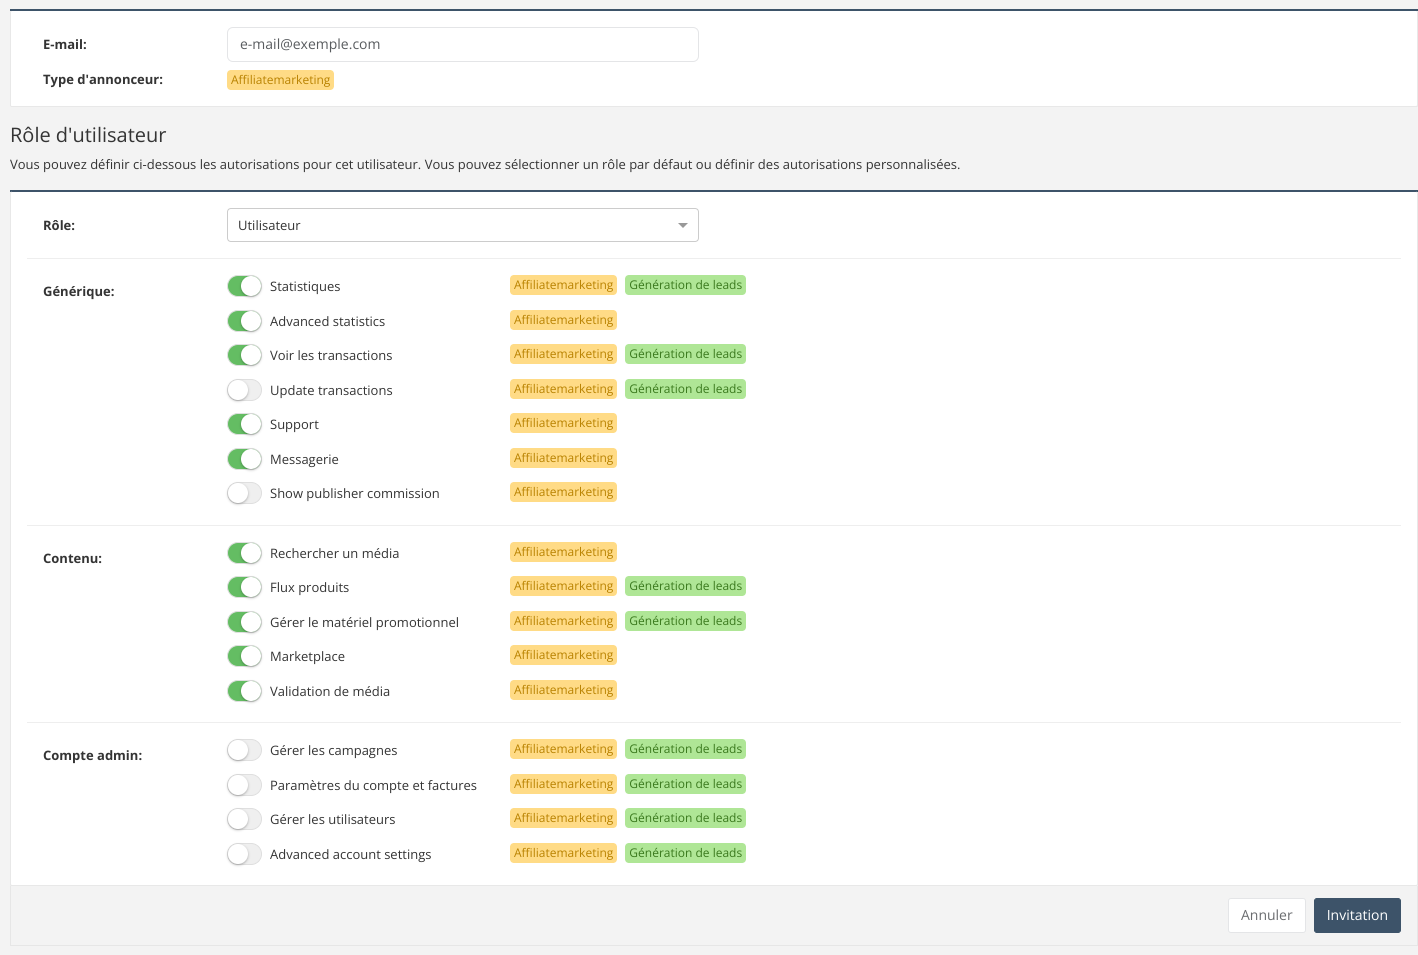The image size is (1418, 955).
Task: Click Affiliatemarketing badge for Validation de média
Action: (x=563, y=690)
